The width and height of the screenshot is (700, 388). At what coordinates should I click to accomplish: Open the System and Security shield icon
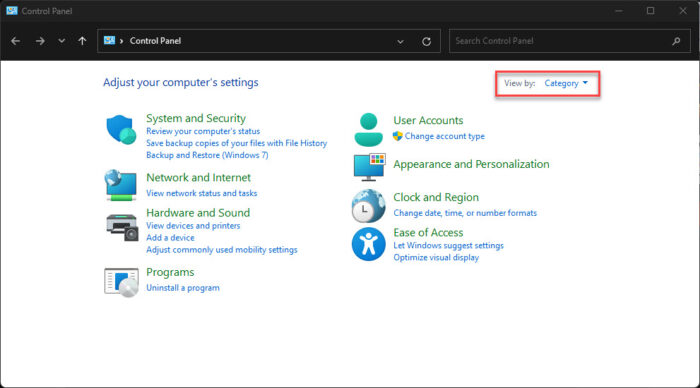pos(121,130)
